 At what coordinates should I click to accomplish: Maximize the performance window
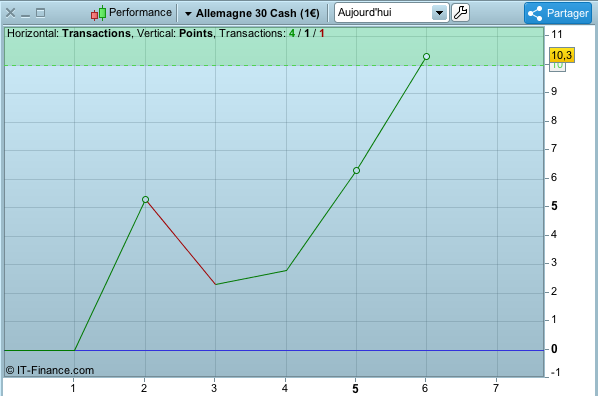[x=40, y=13]
